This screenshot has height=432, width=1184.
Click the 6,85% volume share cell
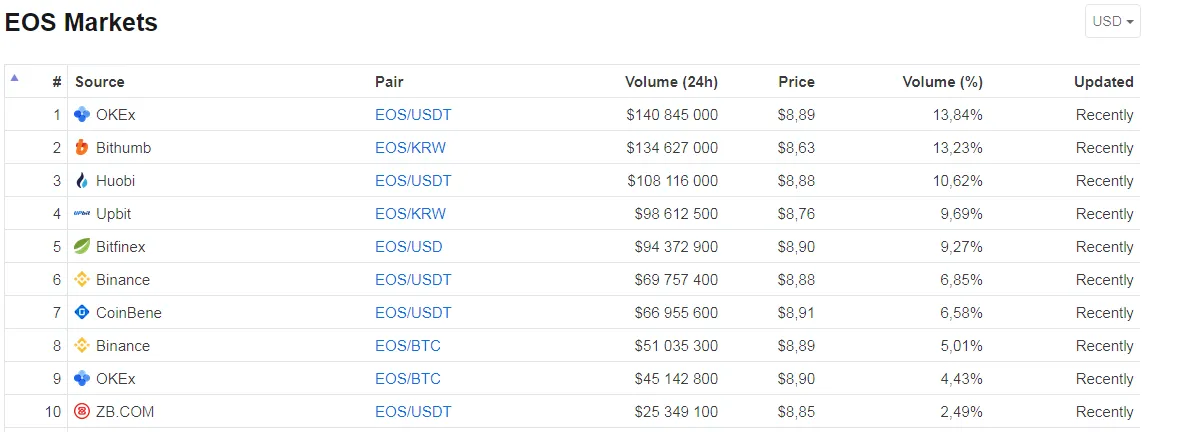point(962,279)
